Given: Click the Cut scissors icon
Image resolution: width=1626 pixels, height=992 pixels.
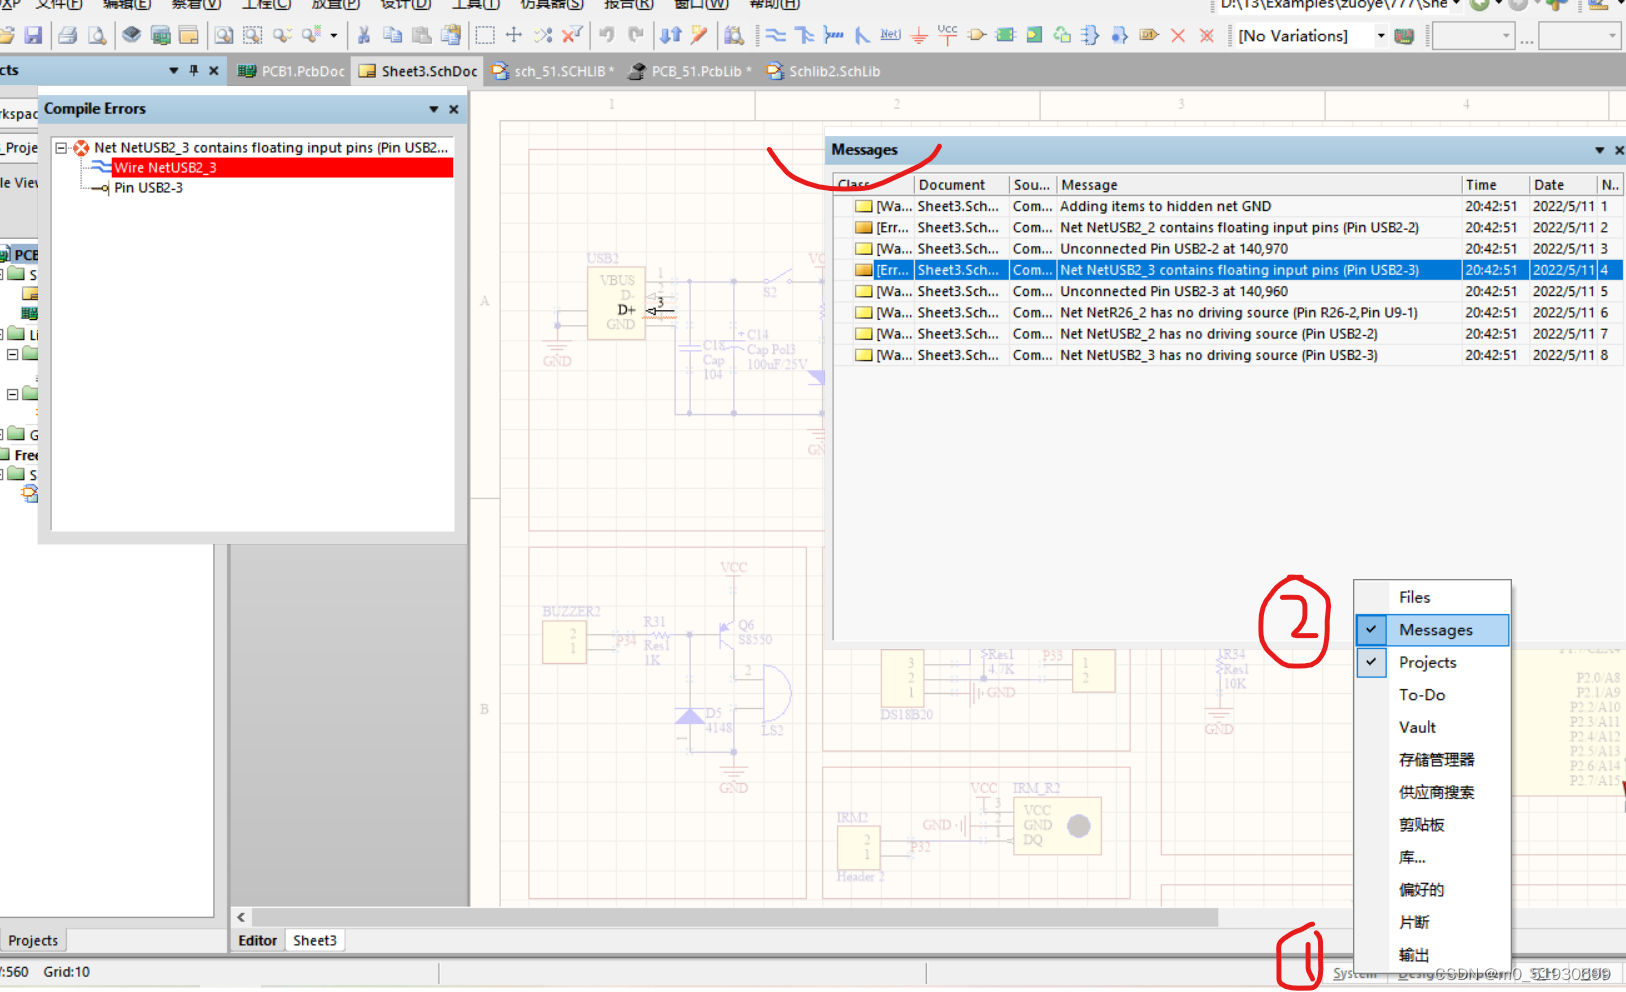Looking at the screenshot, I should (364, 36).
